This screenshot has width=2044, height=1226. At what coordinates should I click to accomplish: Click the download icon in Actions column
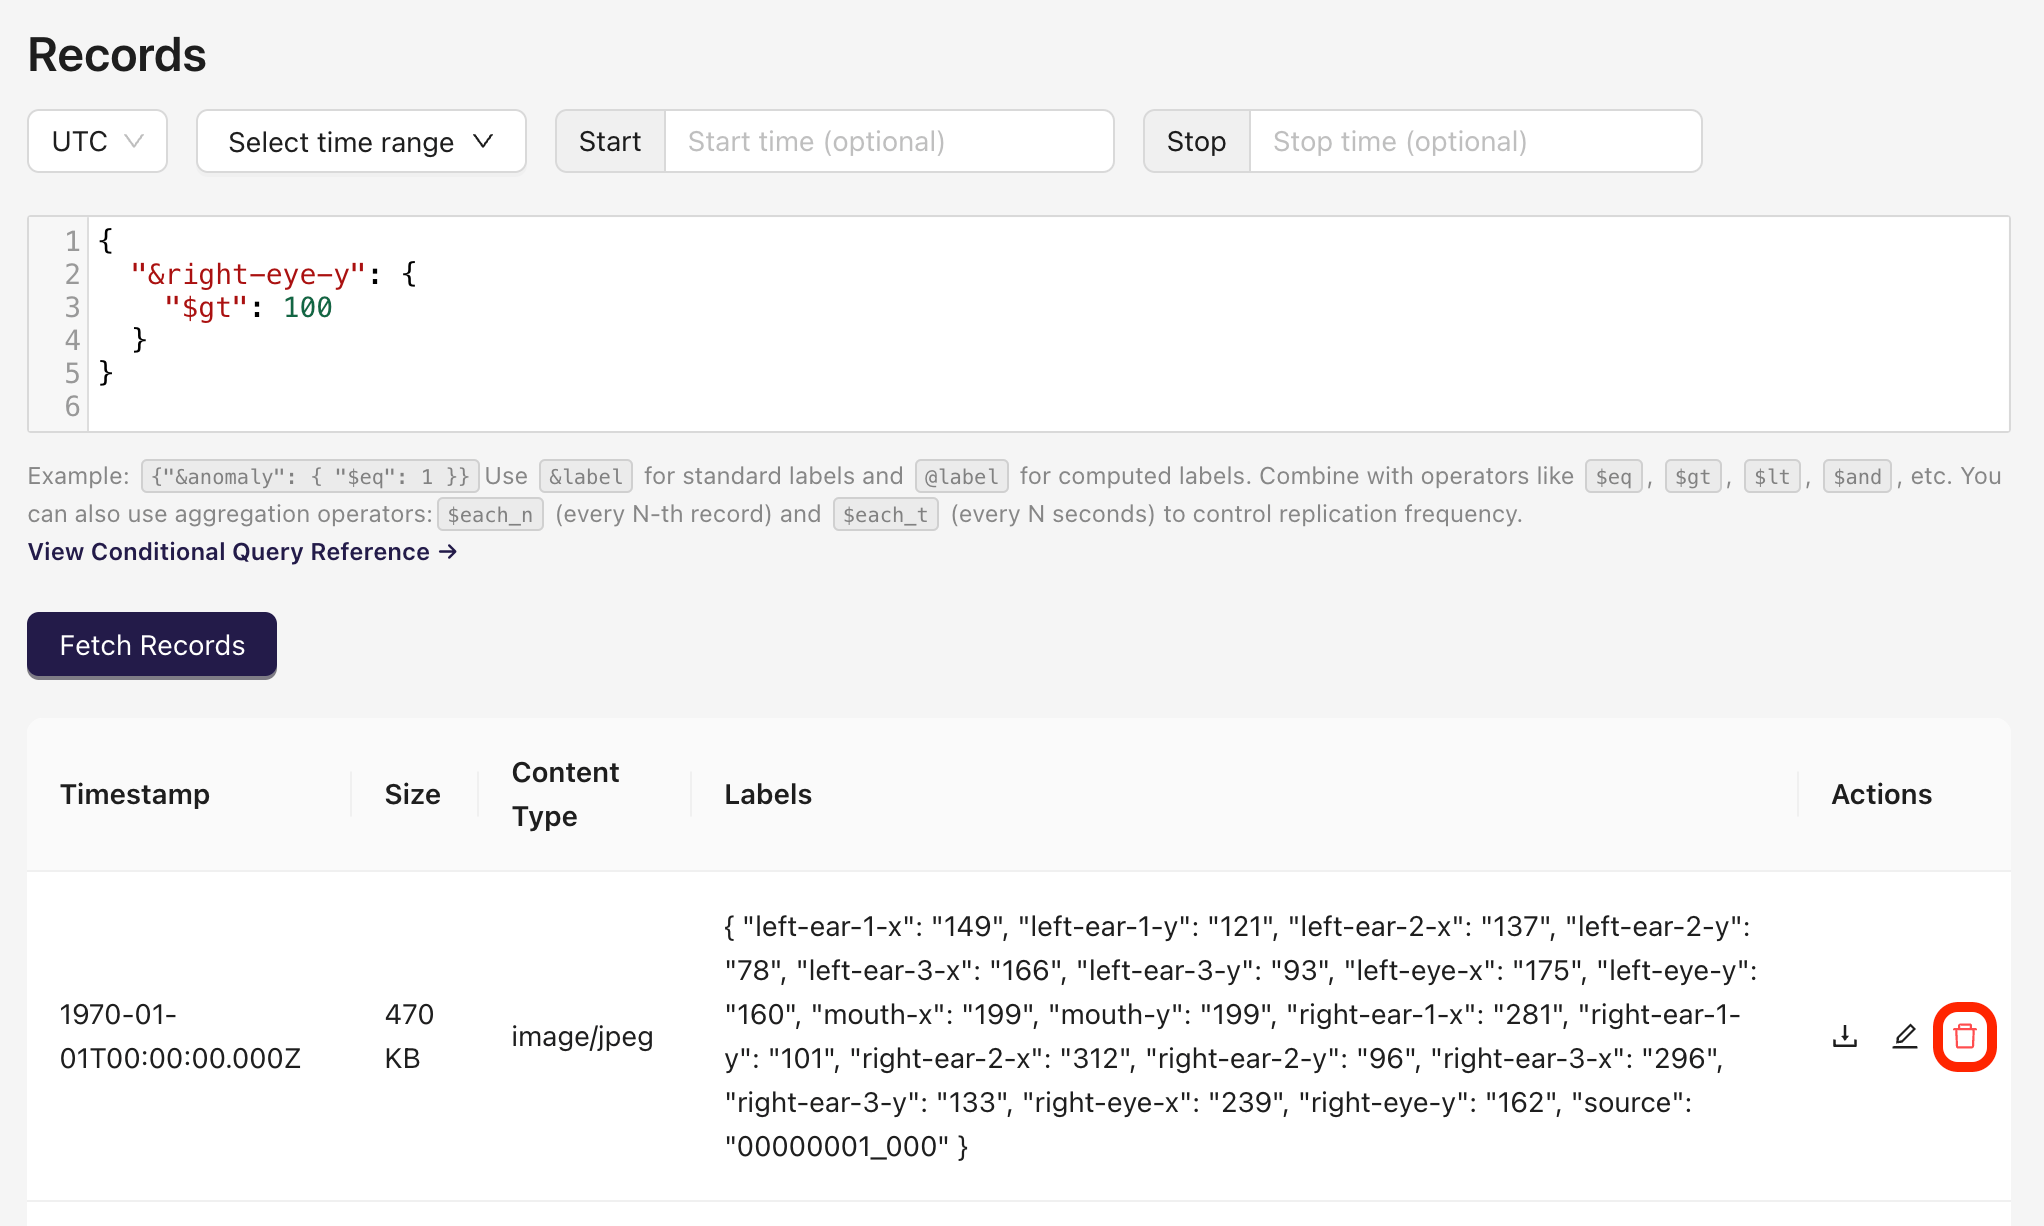[1845, 1037]
